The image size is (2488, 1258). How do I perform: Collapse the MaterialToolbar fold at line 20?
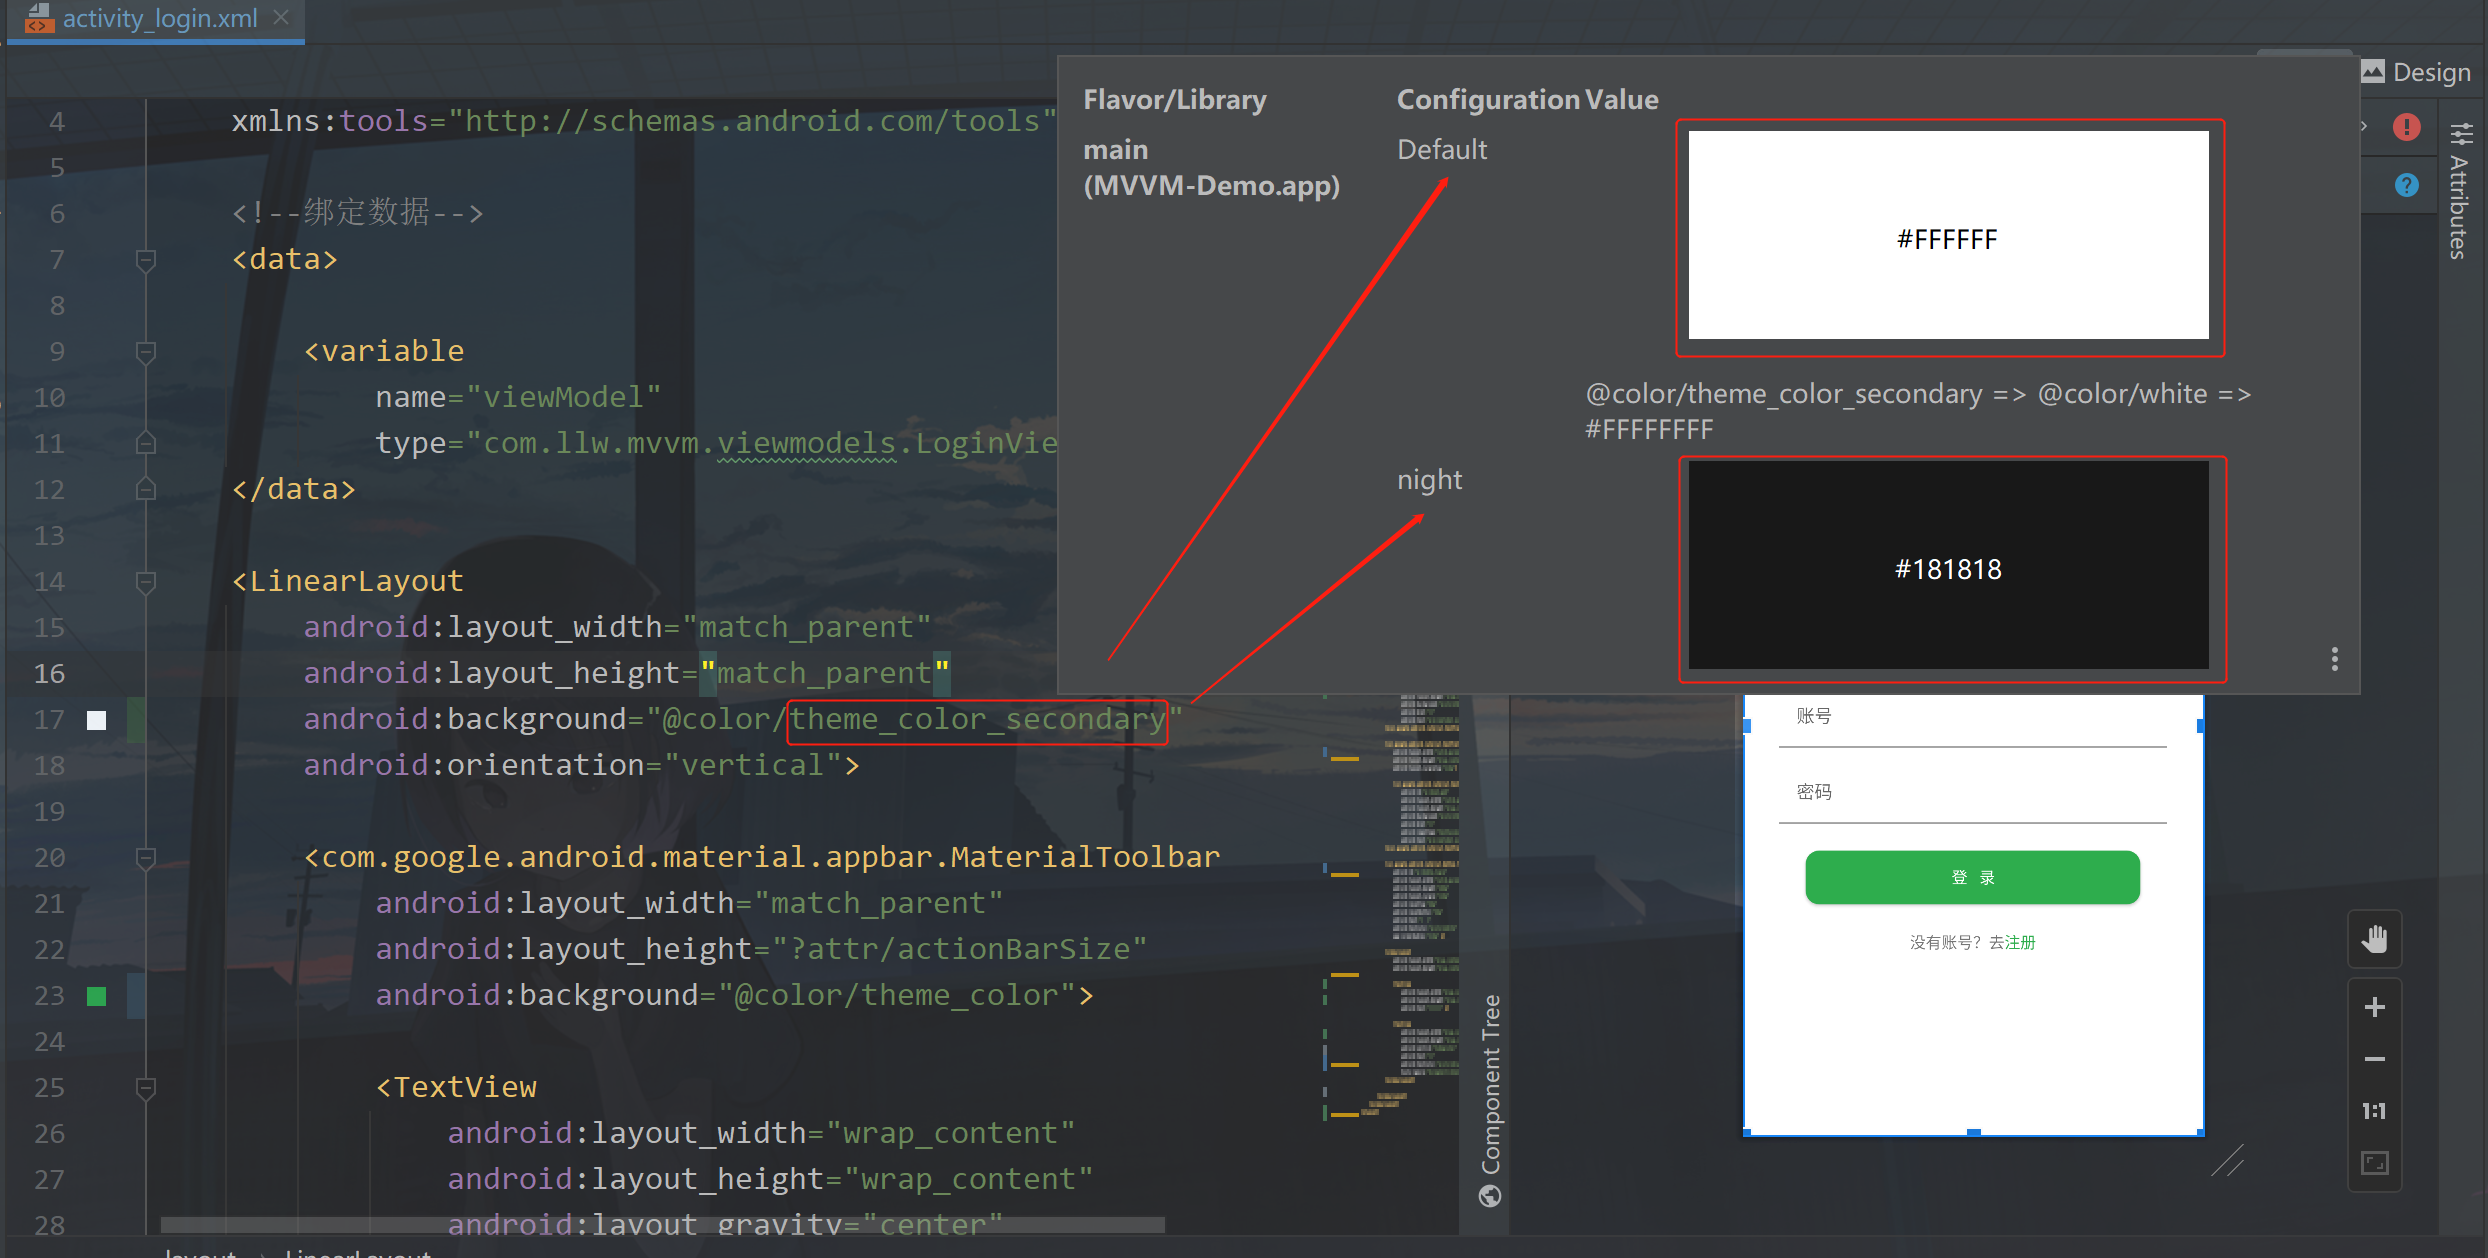pos(145,858)
